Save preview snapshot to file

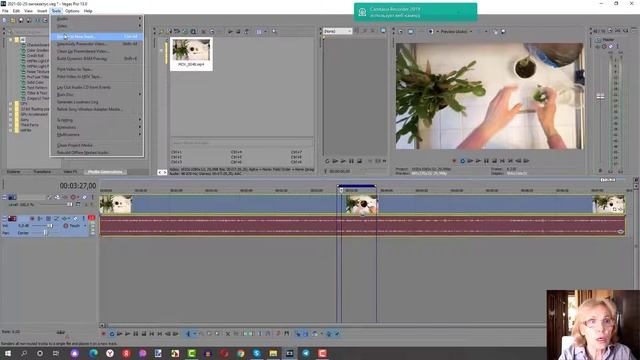pyautogui.click(x=503, y=31)
